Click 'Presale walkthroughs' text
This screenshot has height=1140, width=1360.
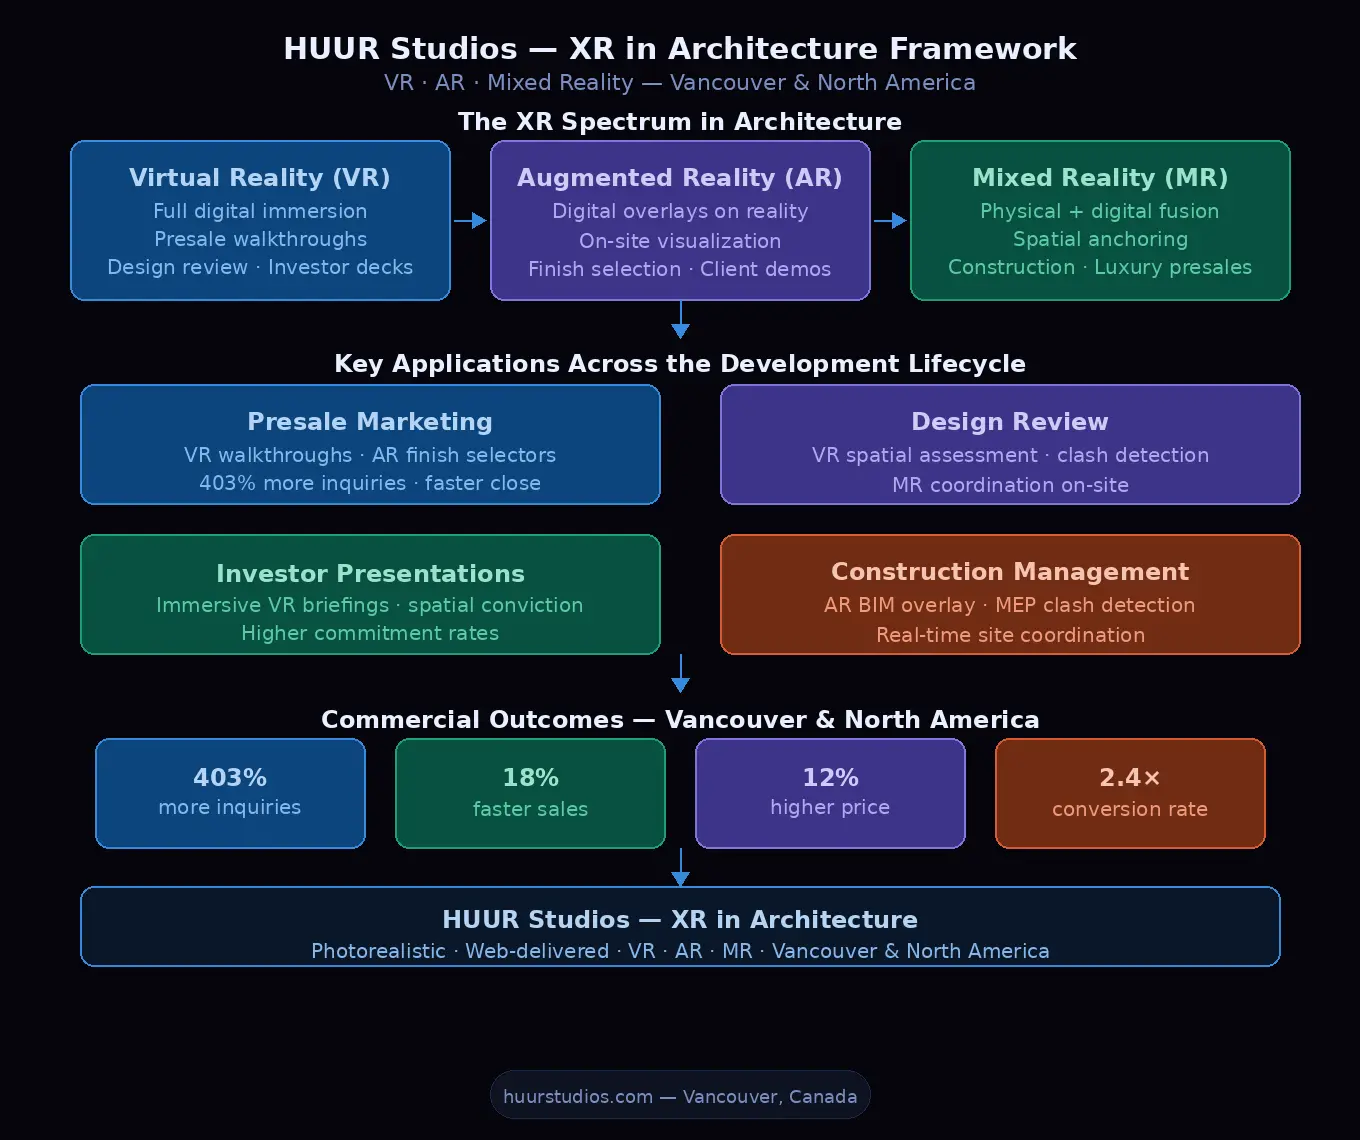click(x=260, y=240)
